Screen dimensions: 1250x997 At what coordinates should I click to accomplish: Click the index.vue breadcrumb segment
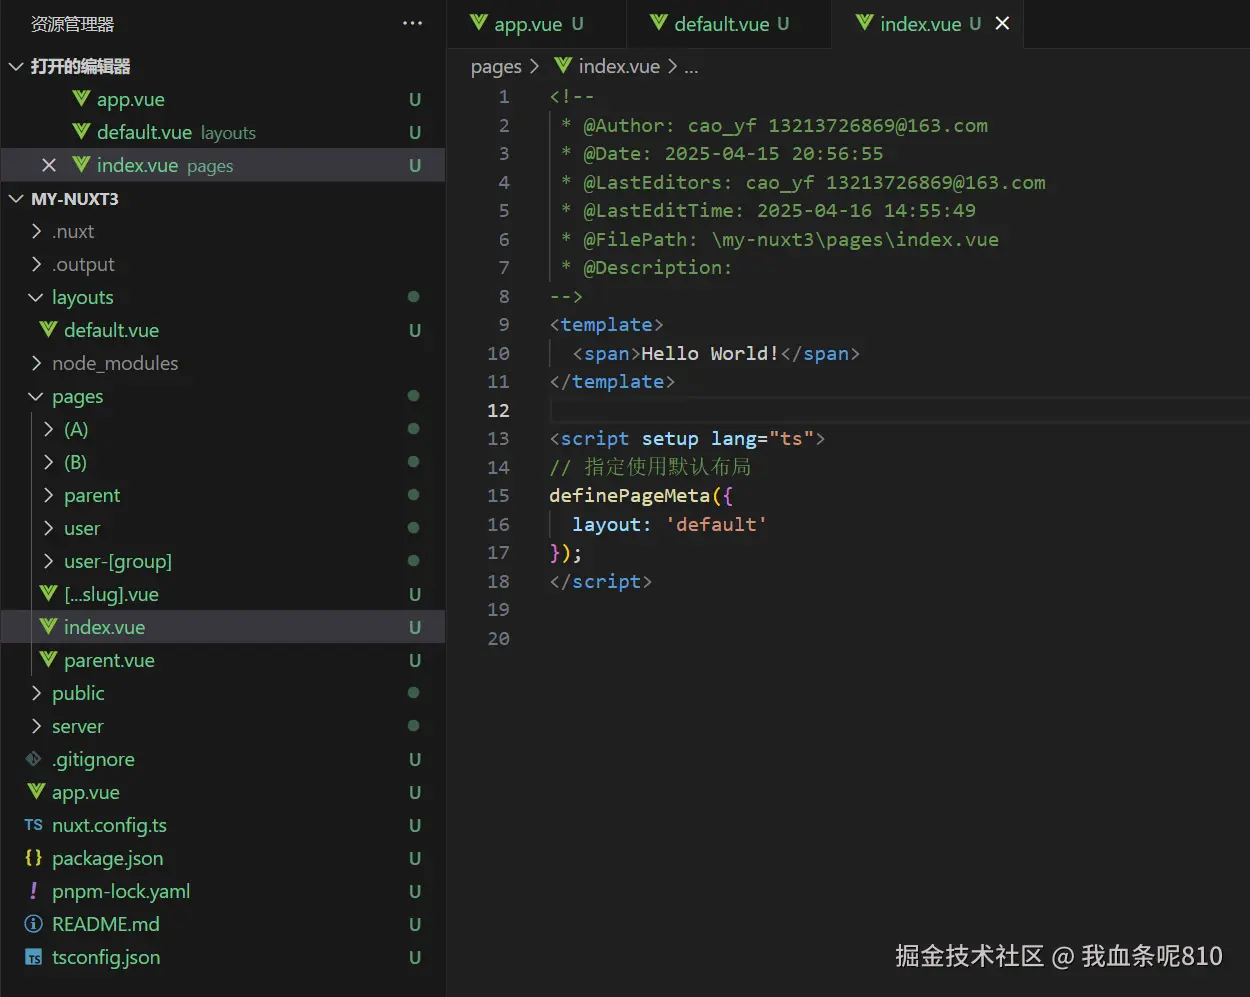click(x=619, y=66)
